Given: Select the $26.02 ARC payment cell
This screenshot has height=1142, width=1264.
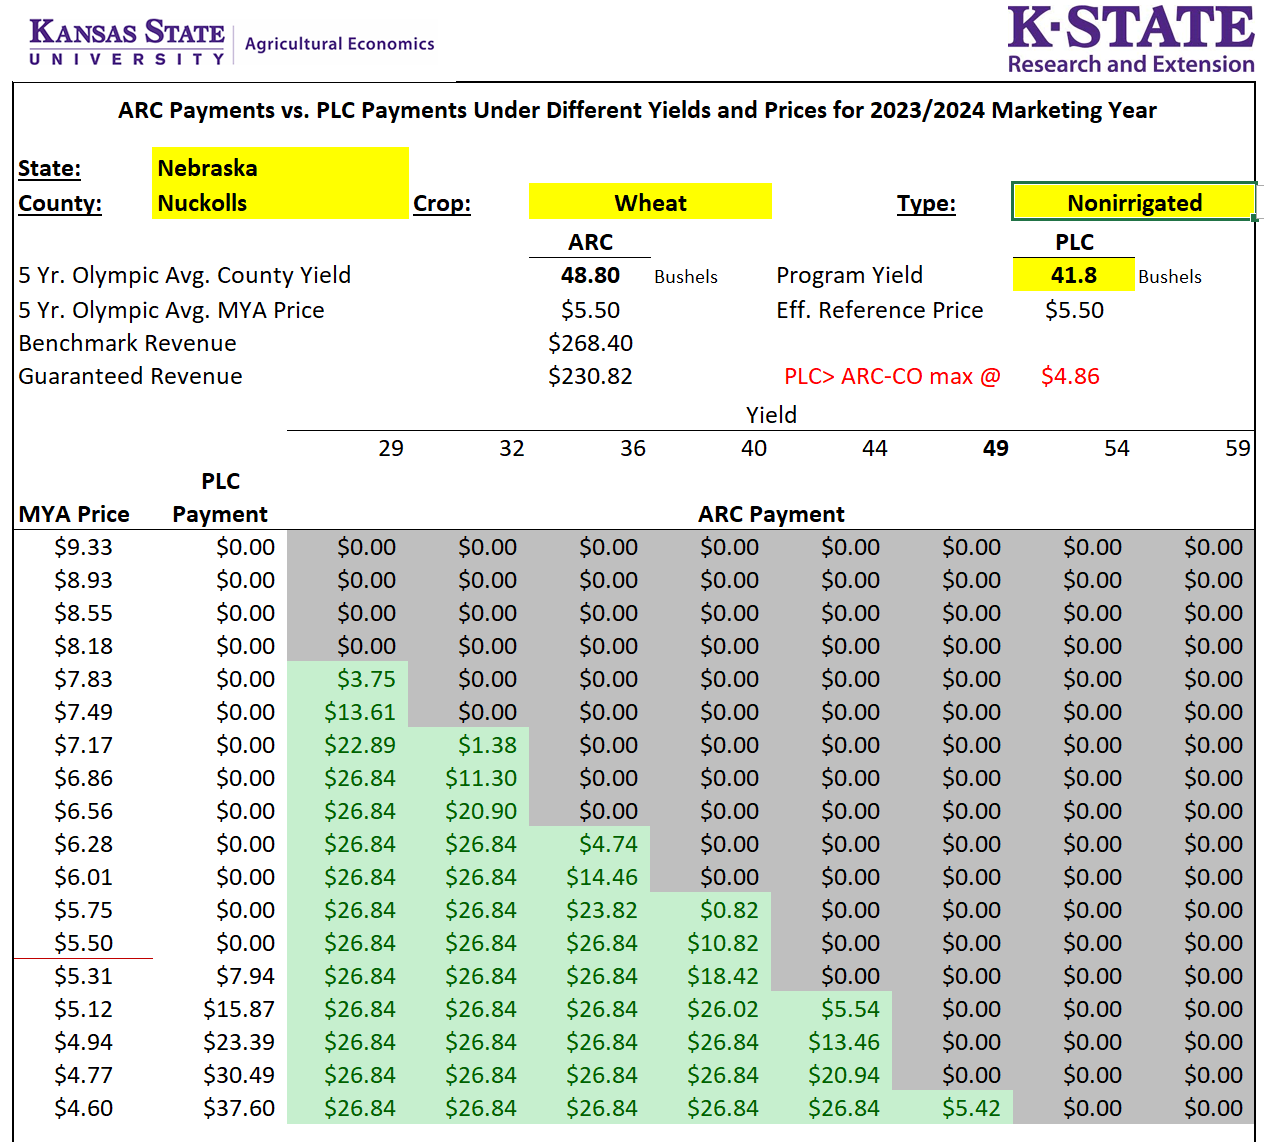Looking at the screenshot, I should [722, 1009].
